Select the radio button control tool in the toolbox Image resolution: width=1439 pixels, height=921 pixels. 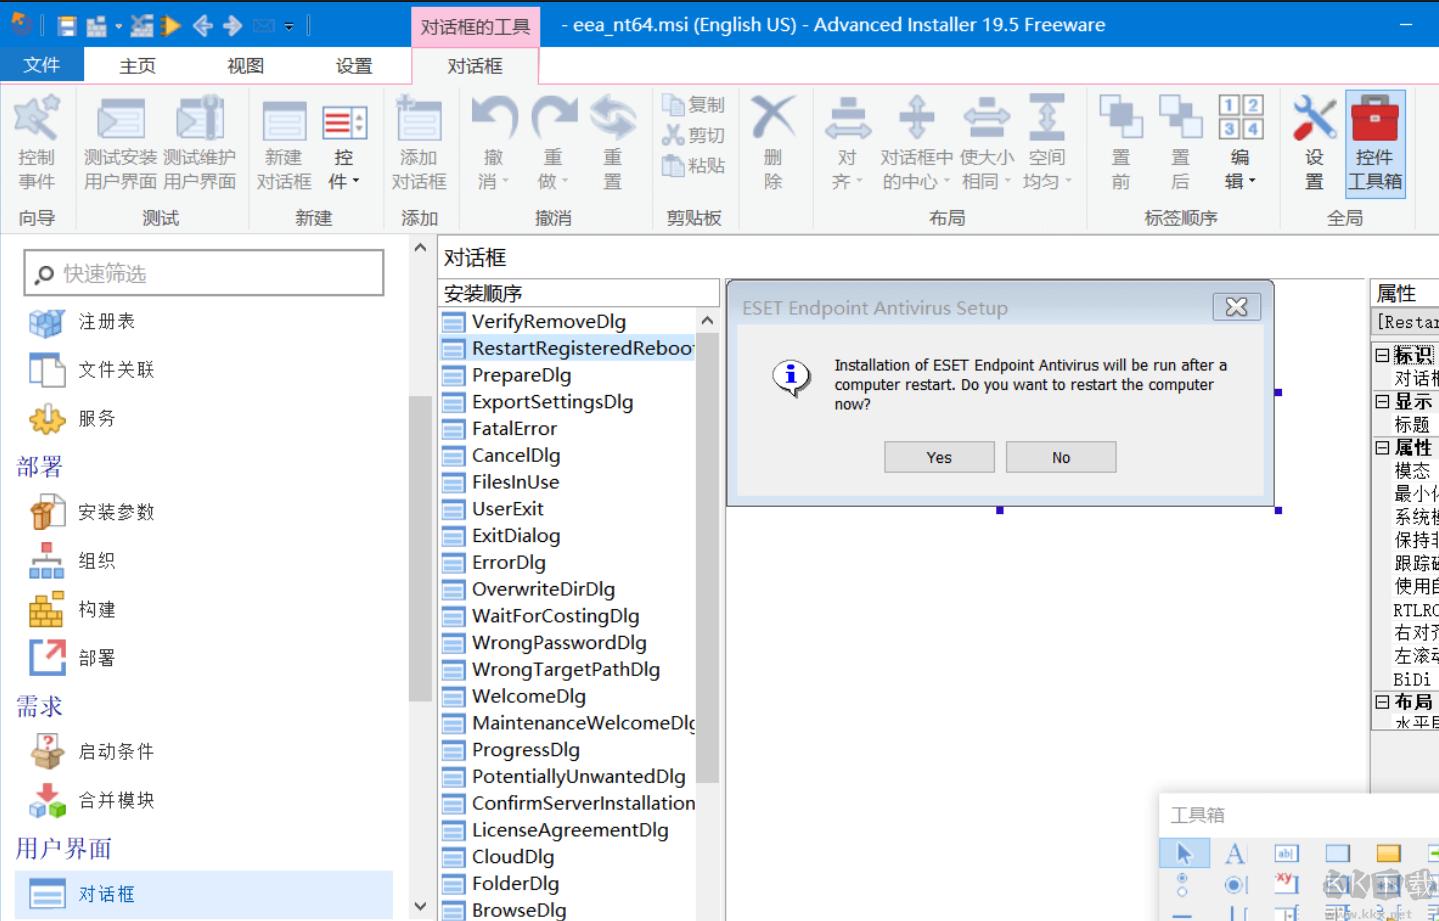click(x=1236, y=885)
